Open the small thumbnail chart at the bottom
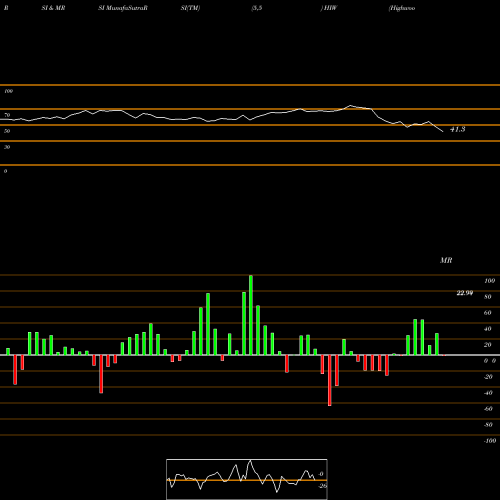 [x=247, y=479]
